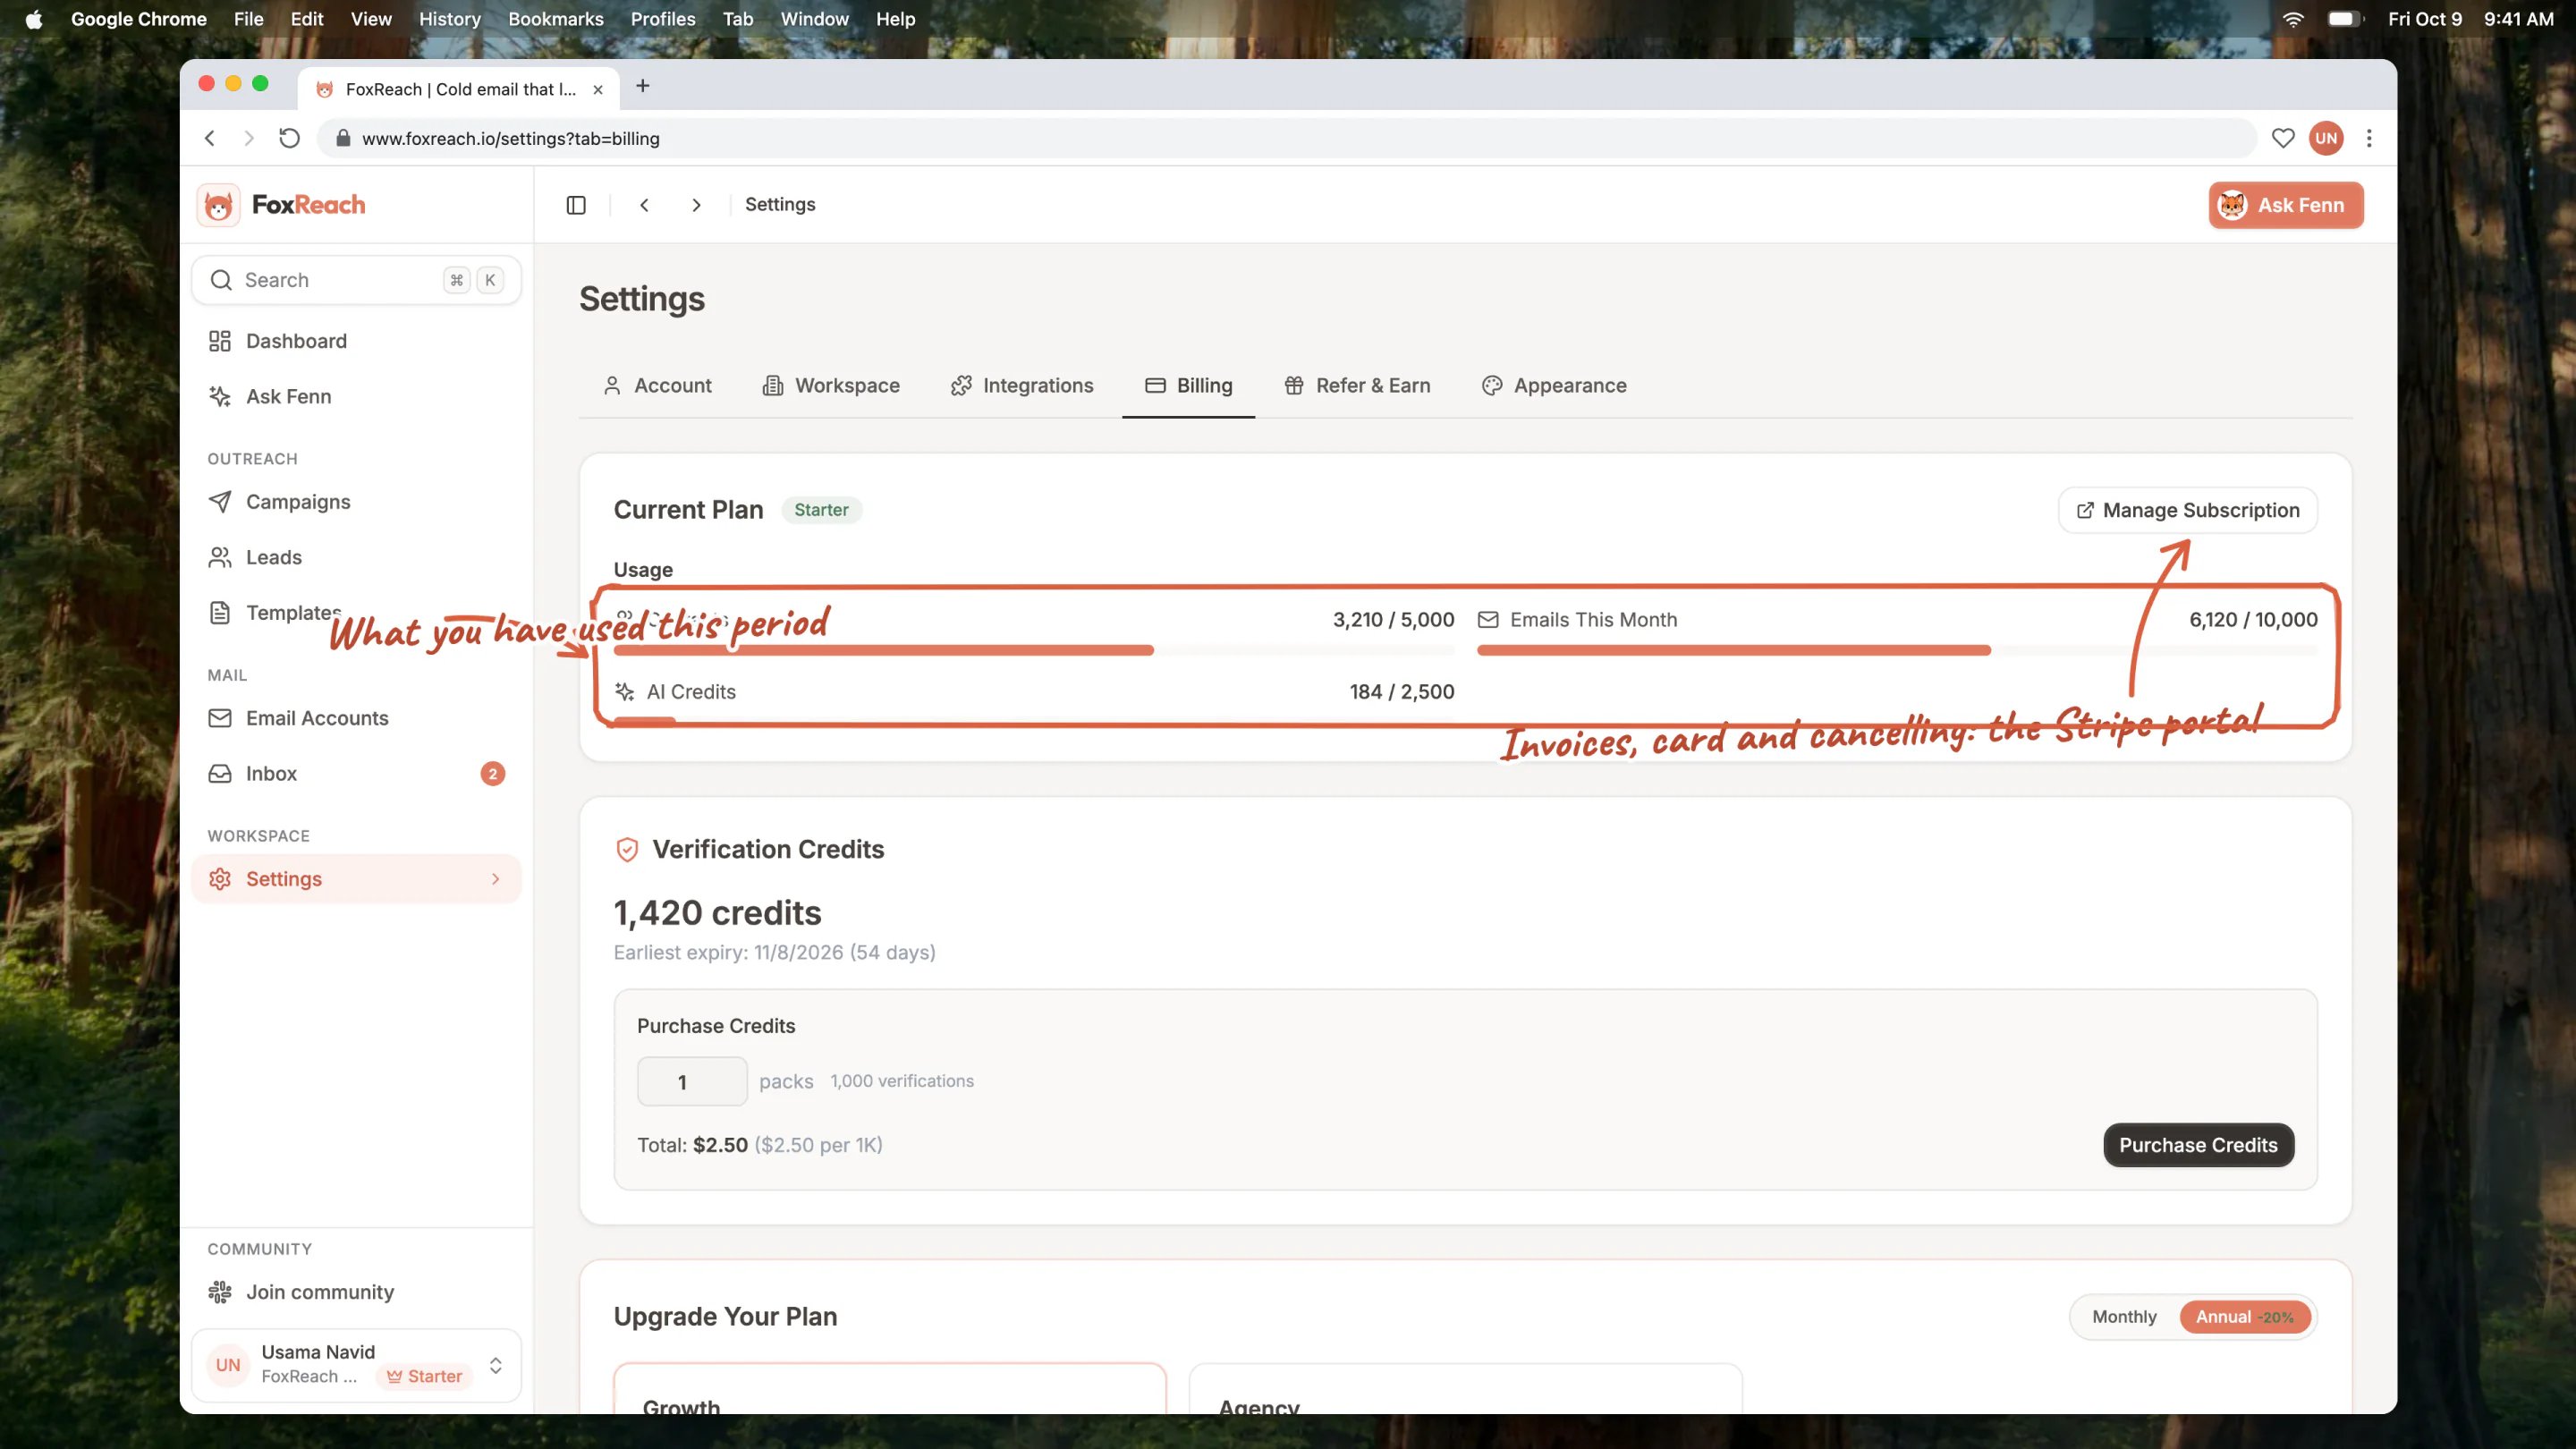Click the sidebar Search field
Viewport: 2576px width, 1449px height.
(x=356, y=280)
